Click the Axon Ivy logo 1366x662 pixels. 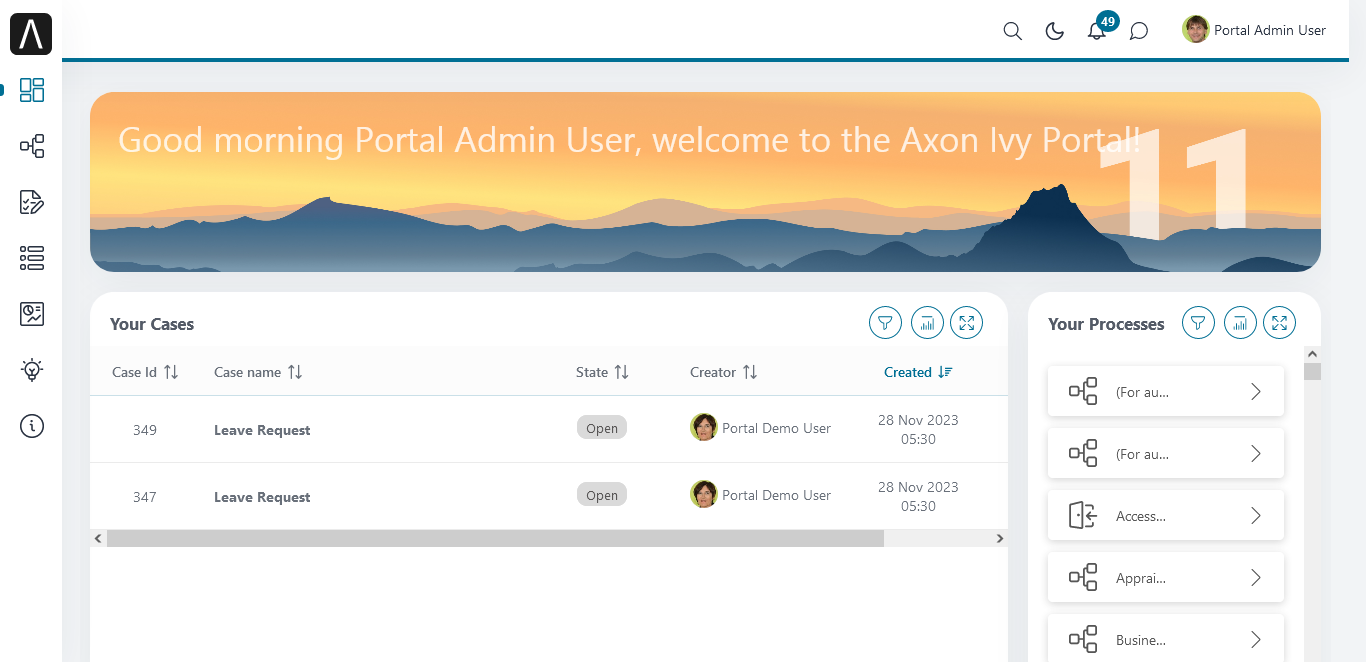pos(31,35)
